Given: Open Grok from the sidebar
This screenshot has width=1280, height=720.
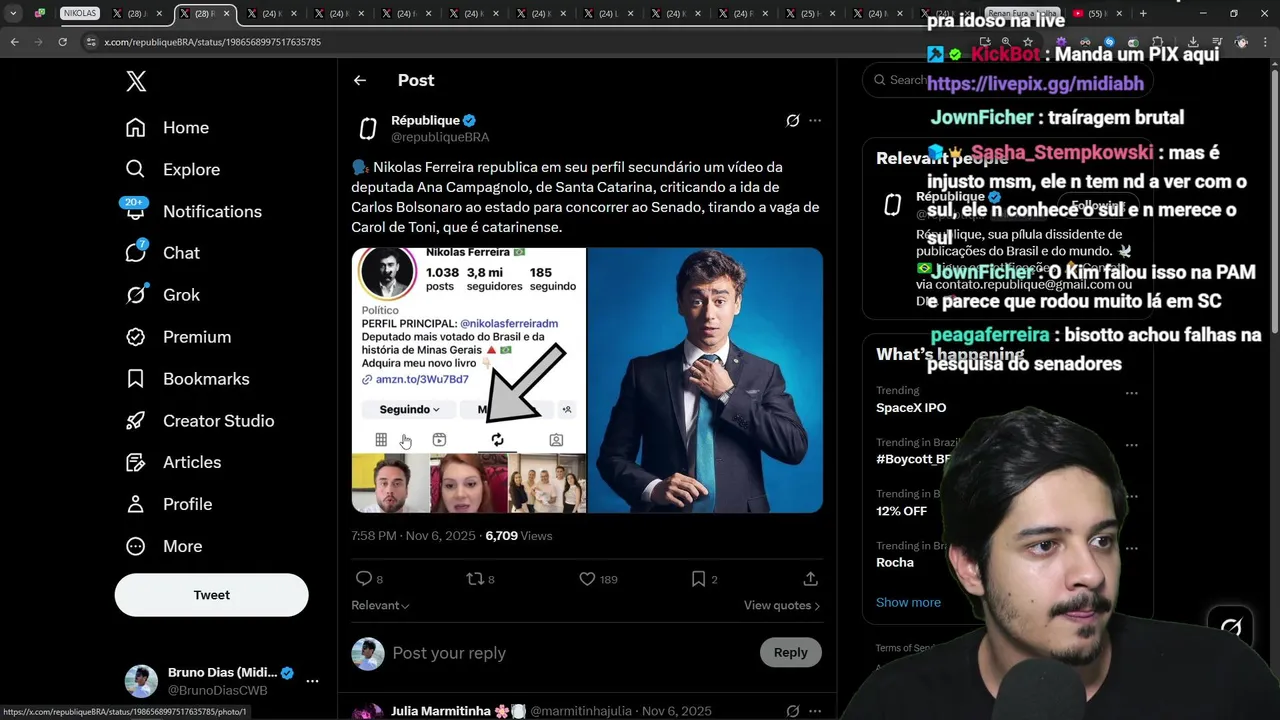Looking at the screenshot, I should point(163,295).
